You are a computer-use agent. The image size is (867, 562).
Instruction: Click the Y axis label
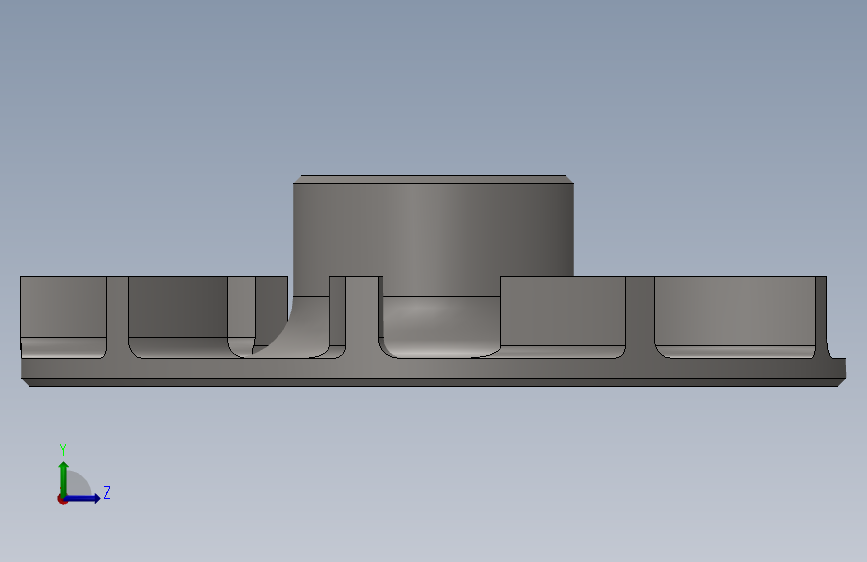coord(63,450)
